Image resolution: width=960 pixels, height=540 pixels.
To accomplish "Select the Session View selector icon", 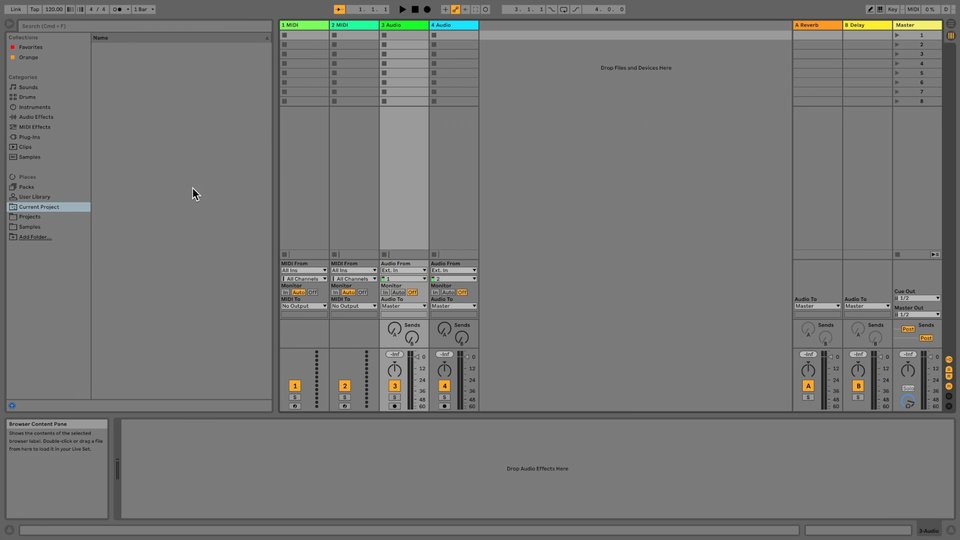I will (951, 36).
